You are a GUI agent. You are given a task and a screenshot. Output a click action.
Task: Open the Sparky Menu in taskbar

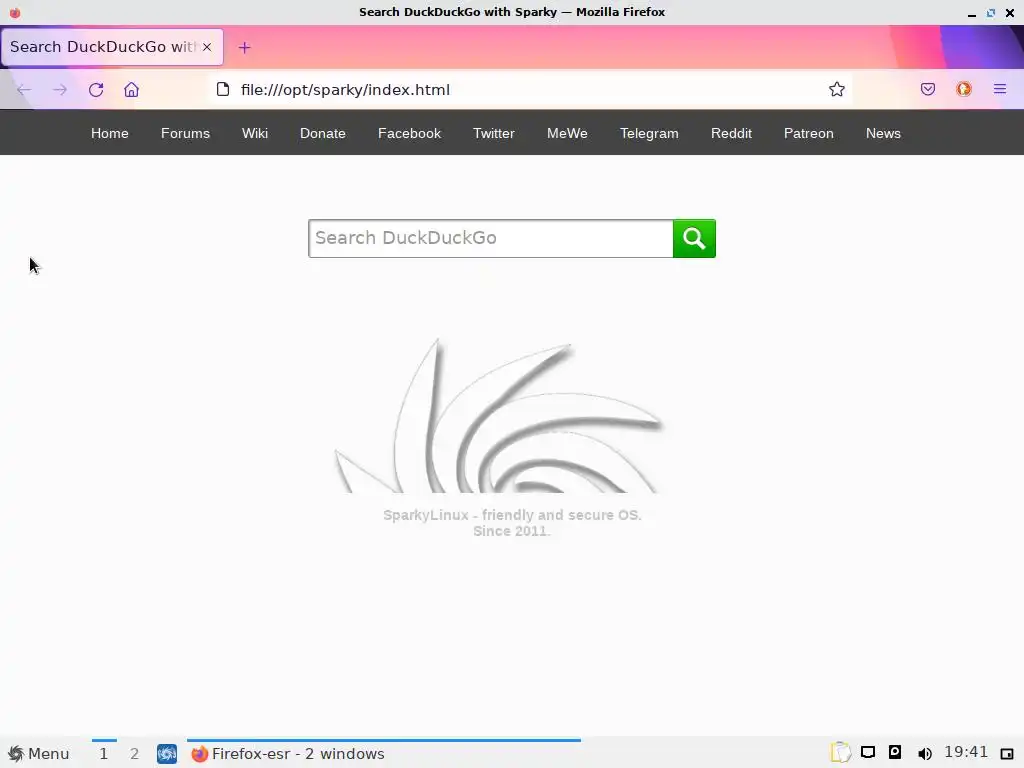tap(39, 754)
